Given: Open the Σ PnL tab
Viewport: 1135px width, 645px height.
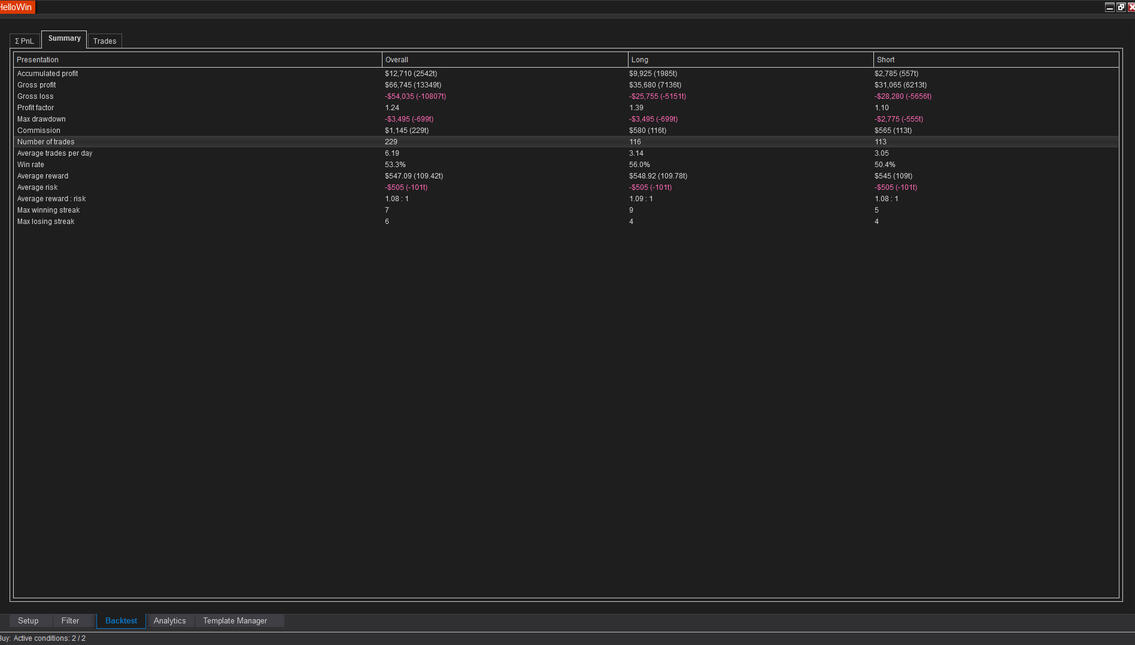Looking at the screenshot, I should (24, 41).
